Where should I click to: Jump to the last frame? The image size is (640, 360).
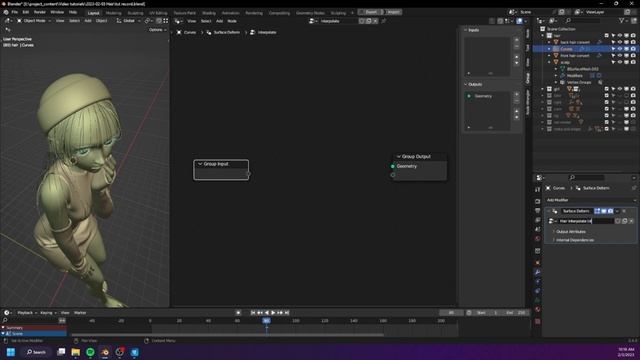click(287, 313)
